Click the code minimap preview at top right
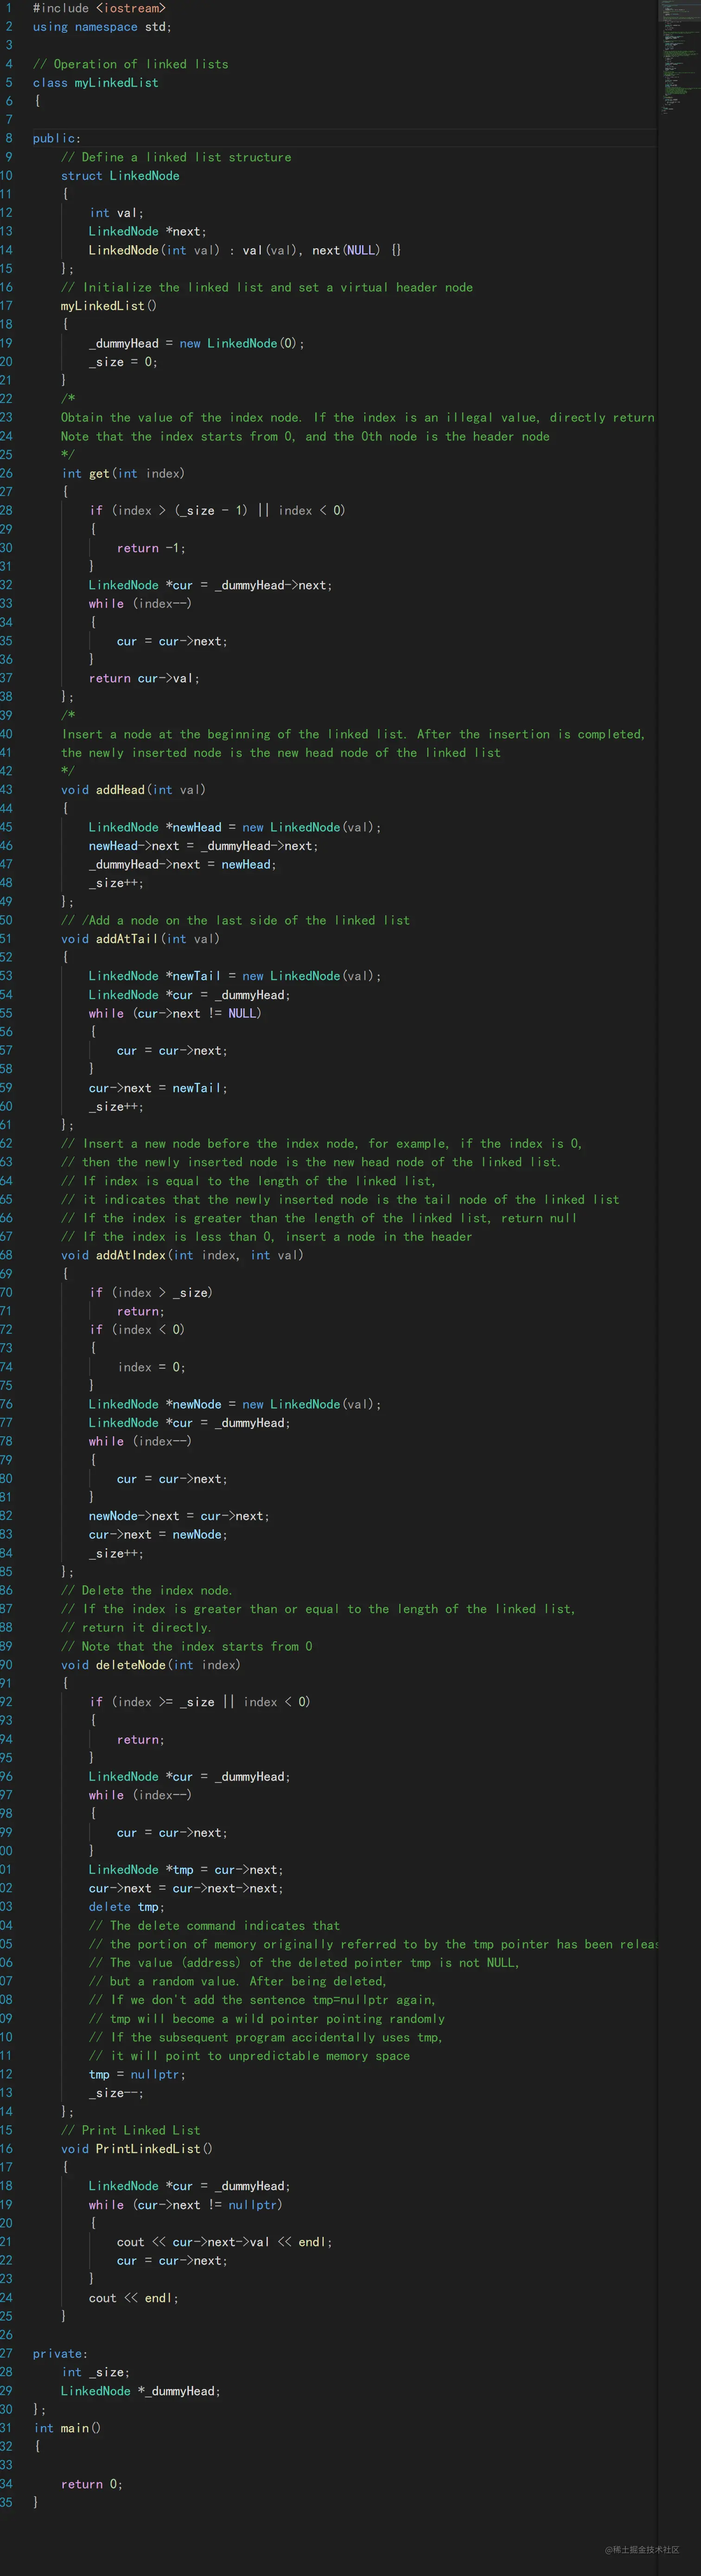701x2576 pixels. click(679, 58)
